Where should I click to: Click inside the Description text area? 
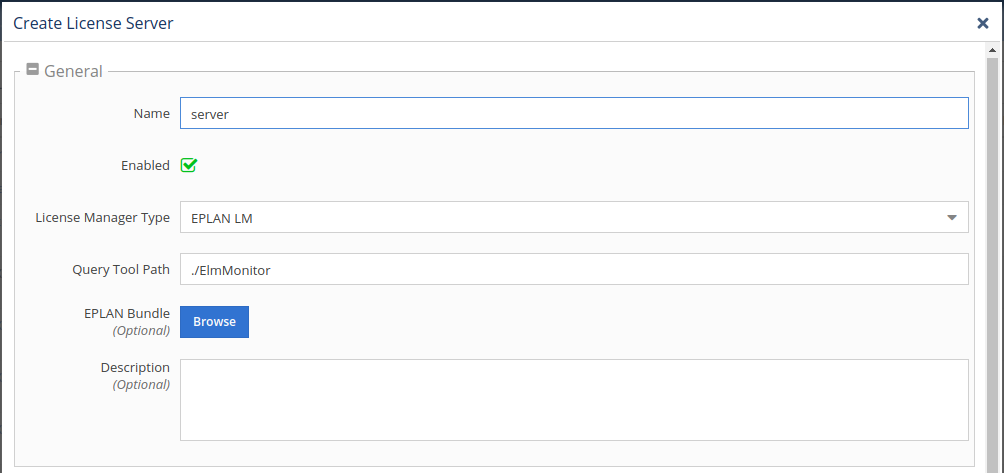click(573, 399)
